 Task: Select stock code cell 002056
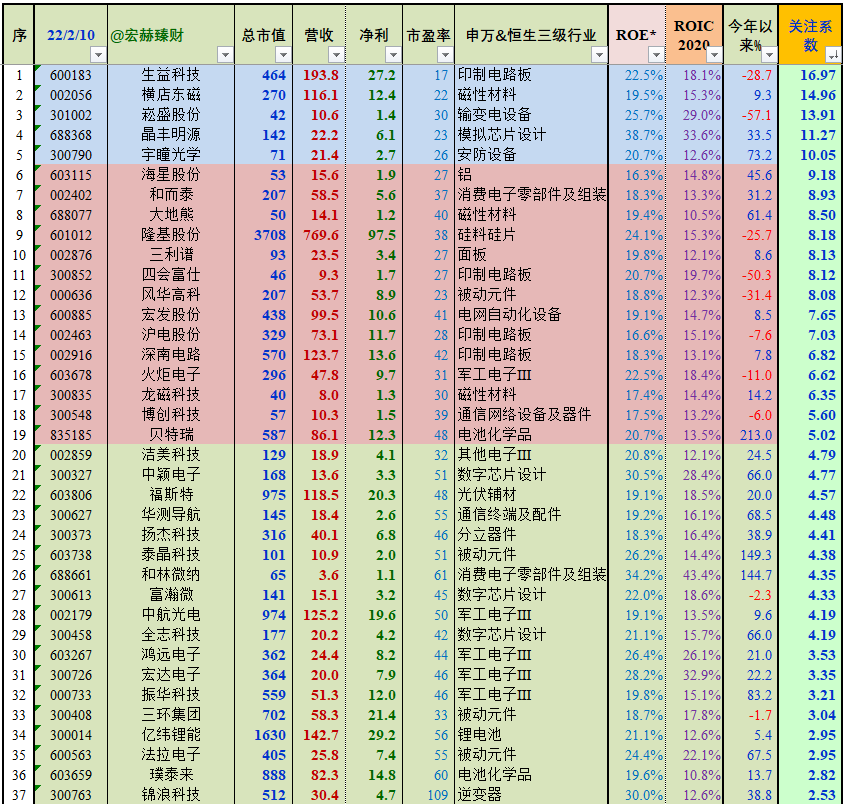(70, 95)
